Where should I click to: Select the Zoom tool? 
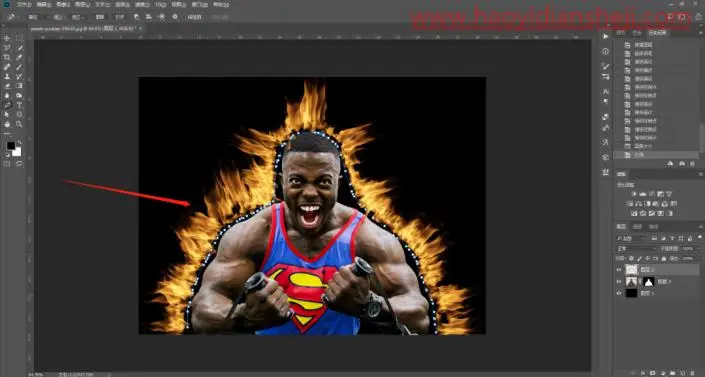click(19, 124)
